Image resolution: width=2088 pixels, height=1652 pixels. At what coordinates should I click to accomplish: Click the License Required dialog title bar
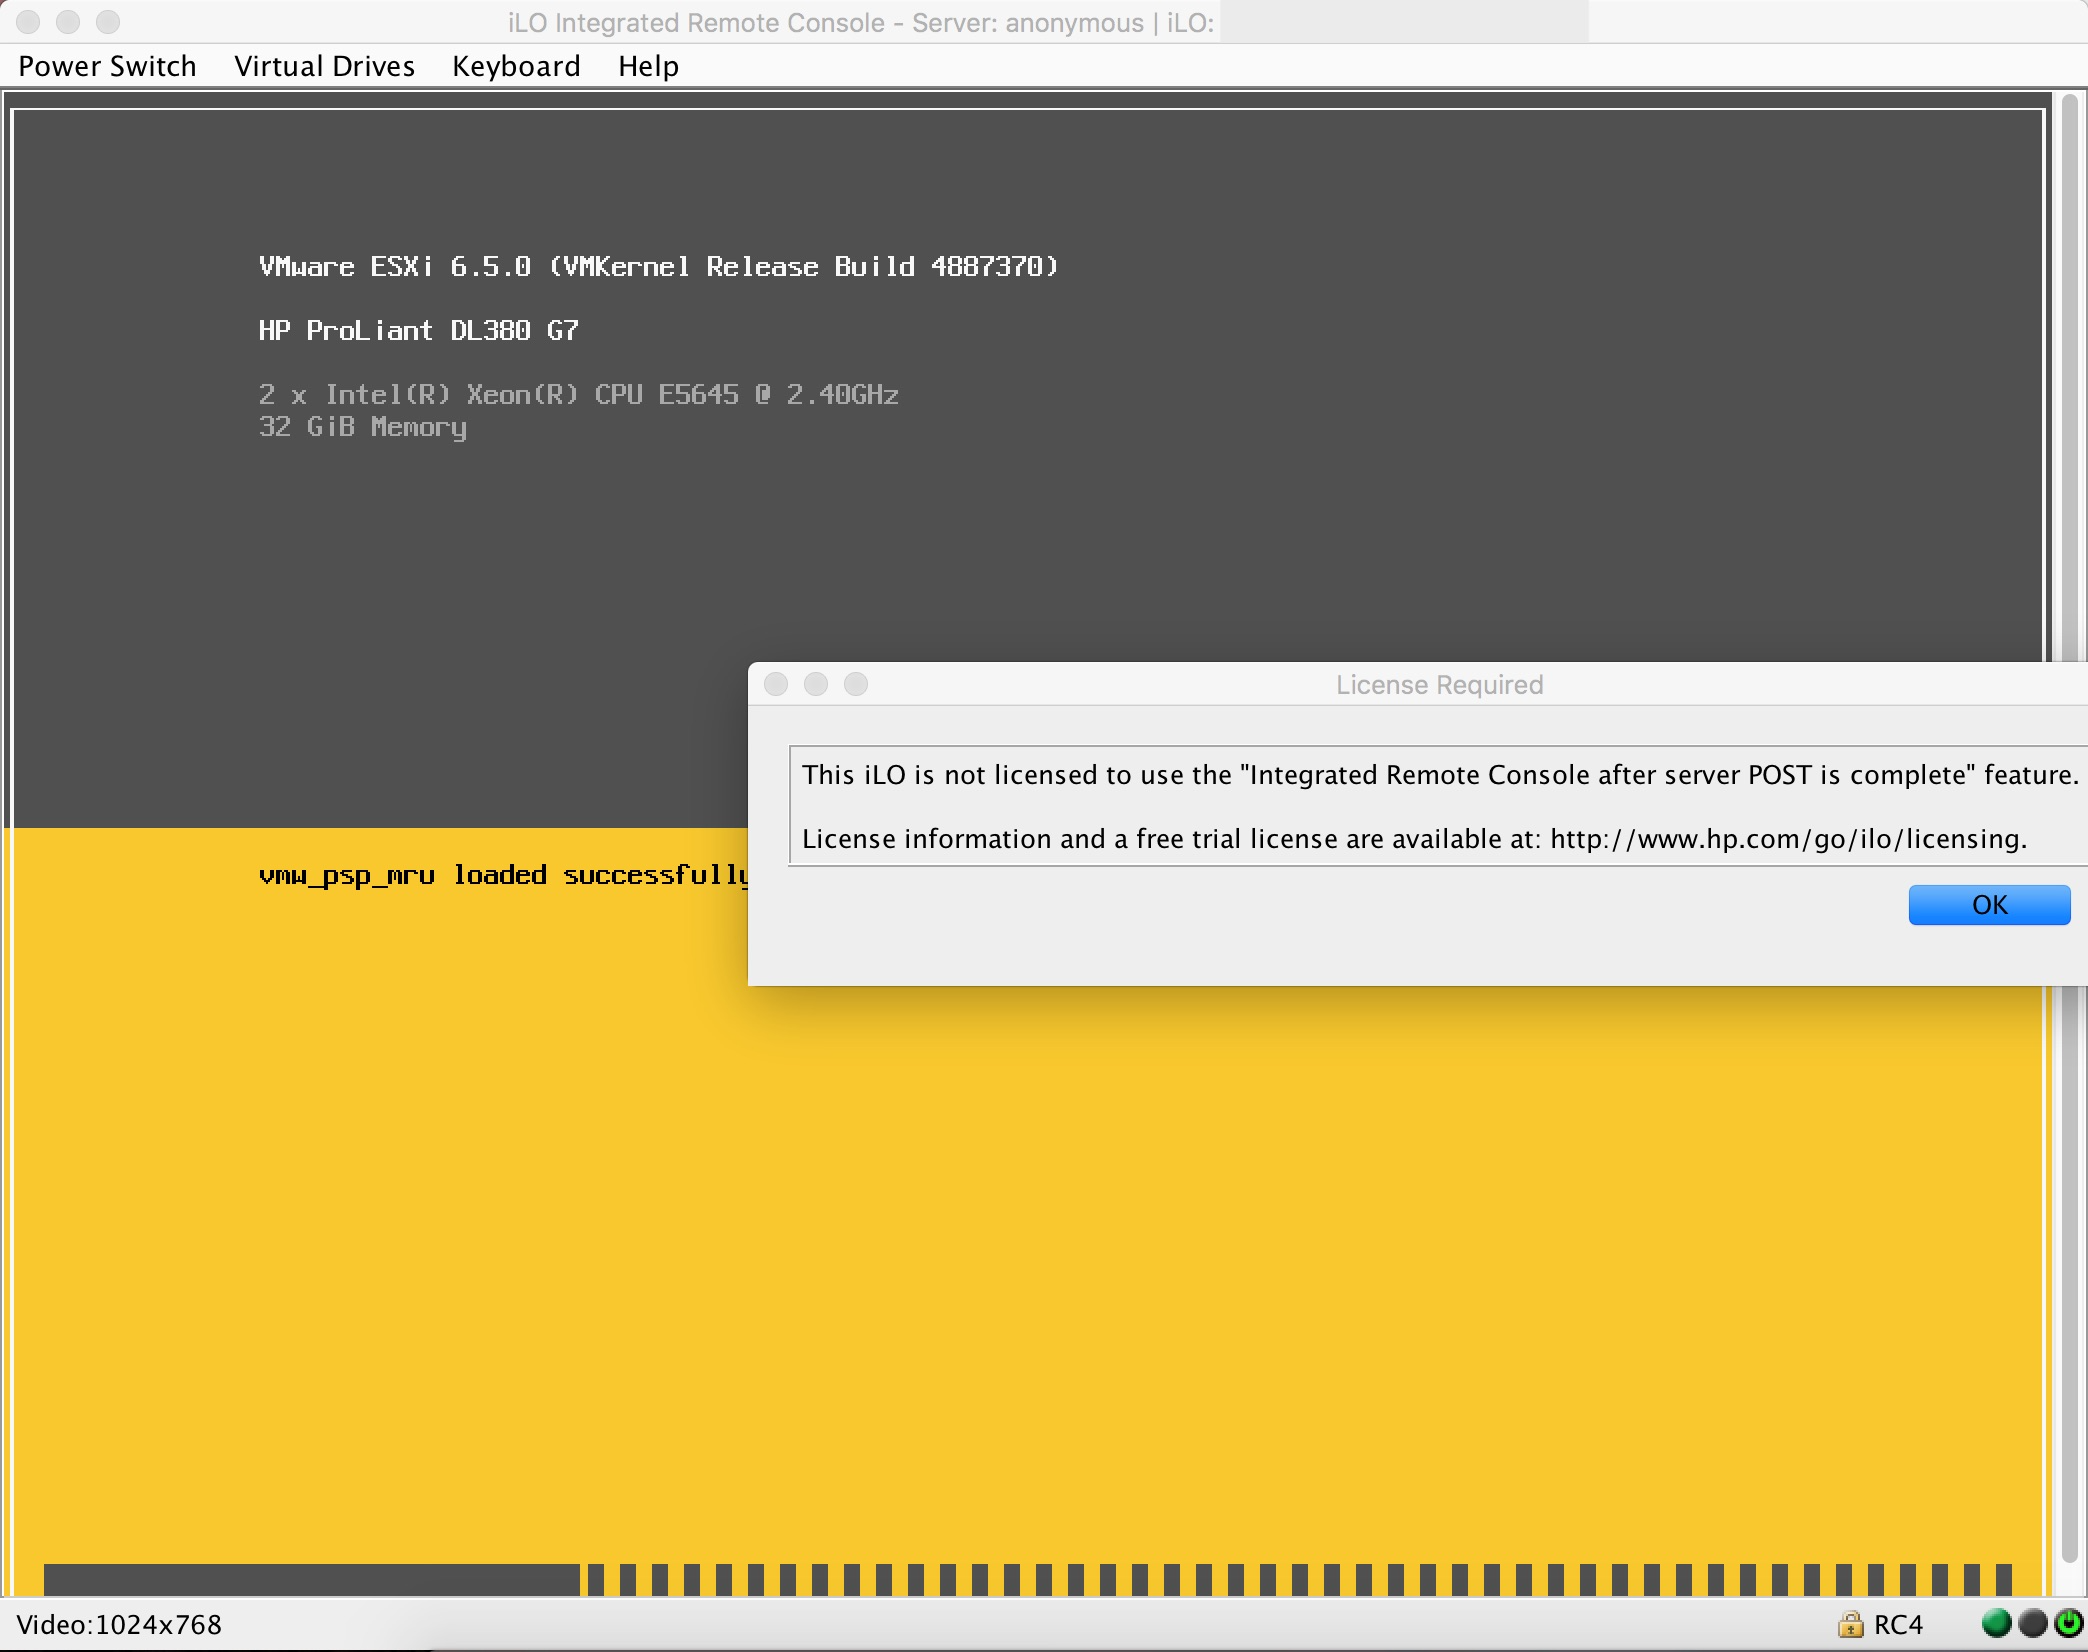[x=1438, y=684]
